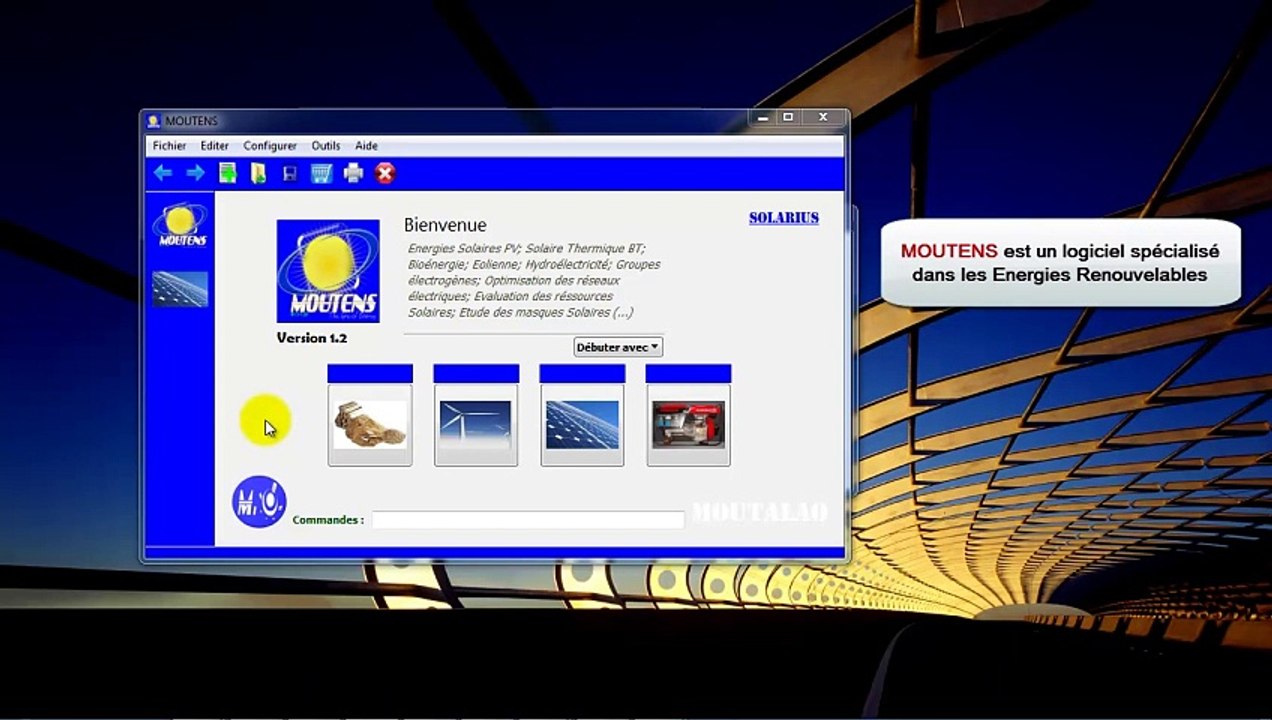
Task: Open the solar panels module tile
Action: (582, 424)
